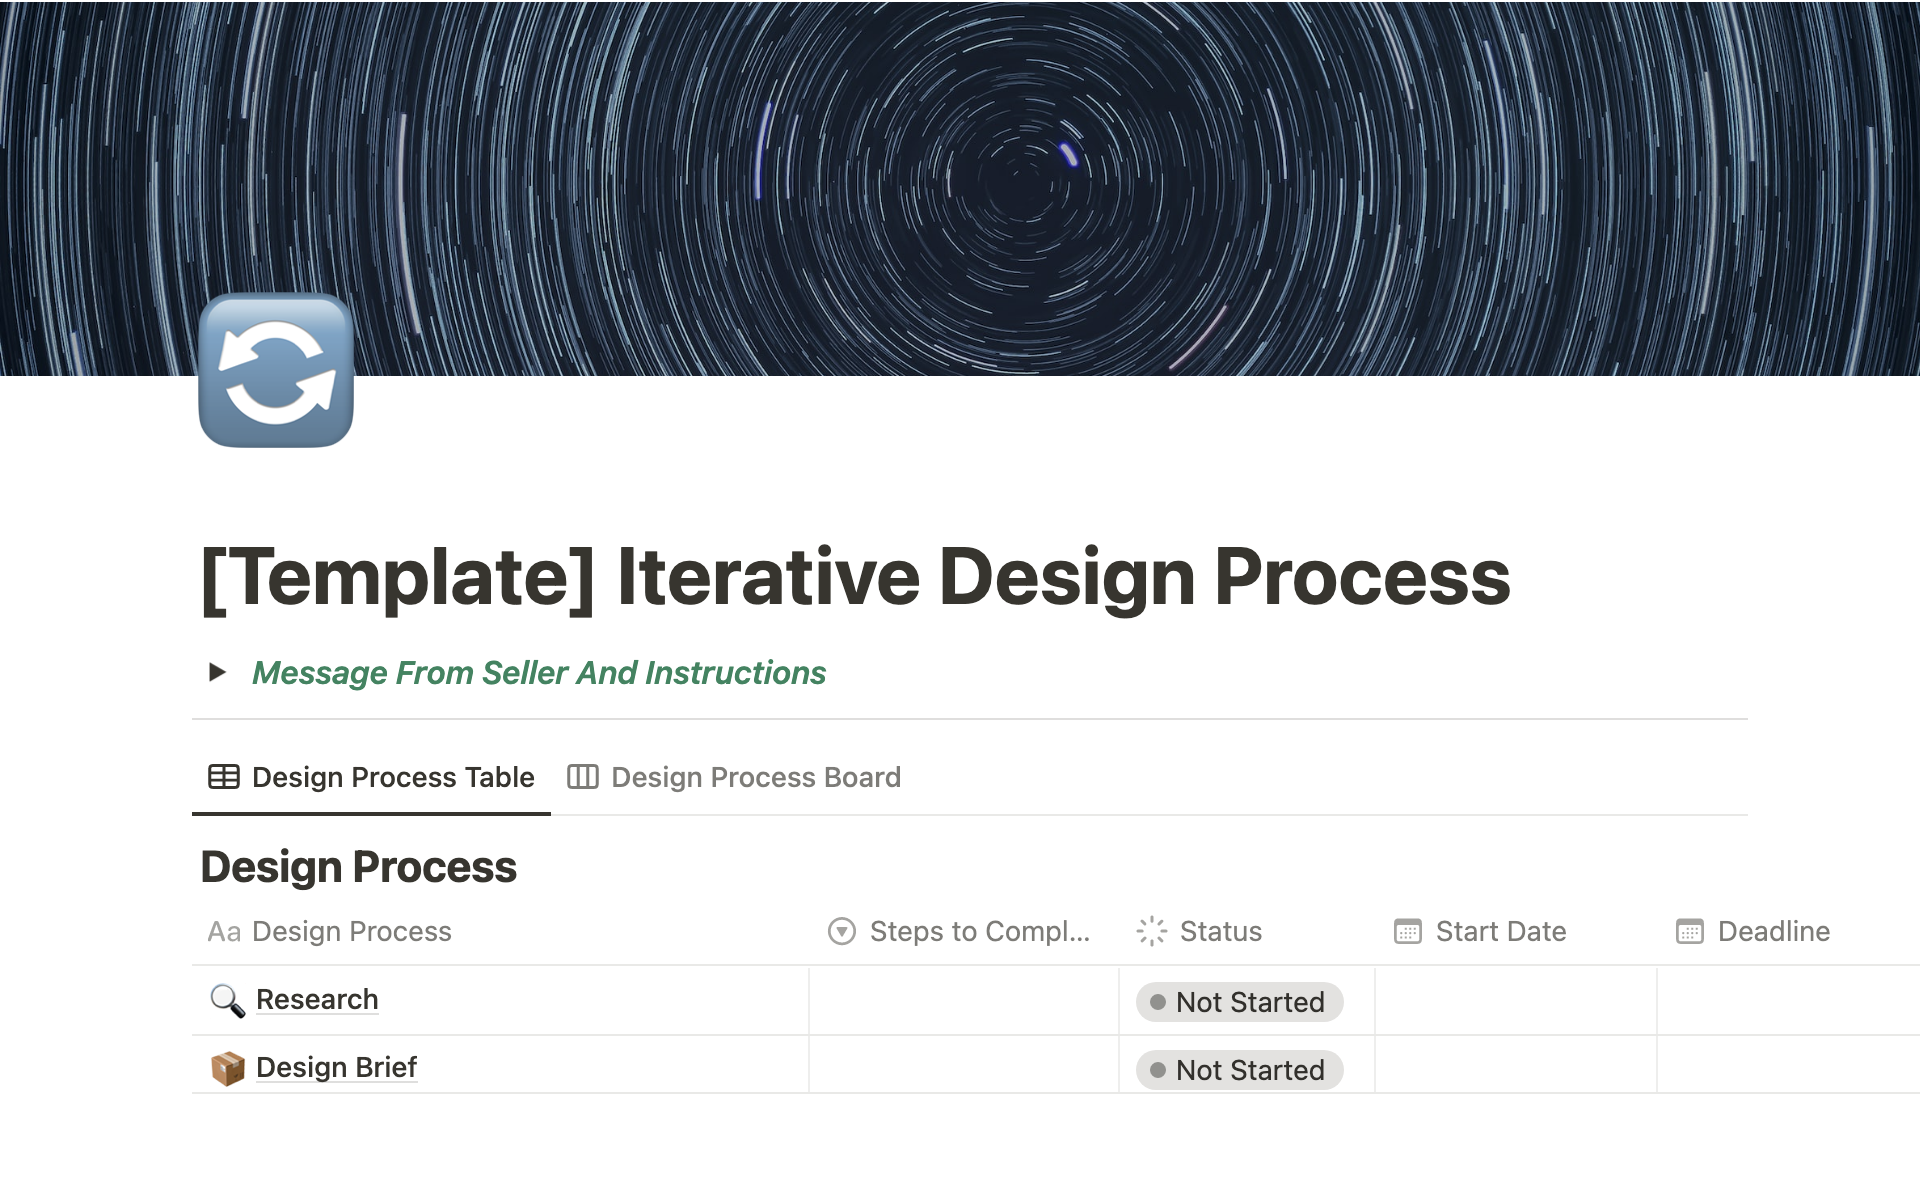Click the calendar icon on Start Date column
The width and height of the screenshot is (1920, 1200).
click(1407, 931)
